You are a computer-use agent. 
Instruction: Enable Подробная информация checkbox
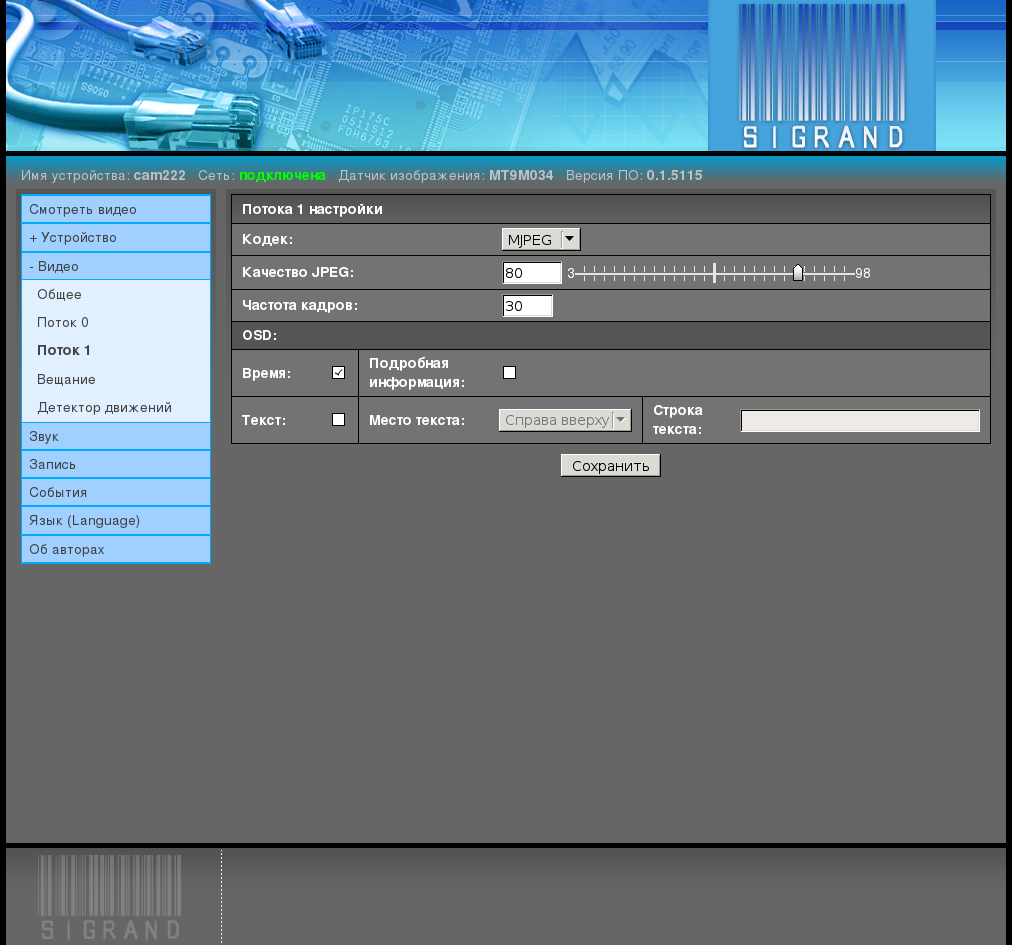(509, 372)
